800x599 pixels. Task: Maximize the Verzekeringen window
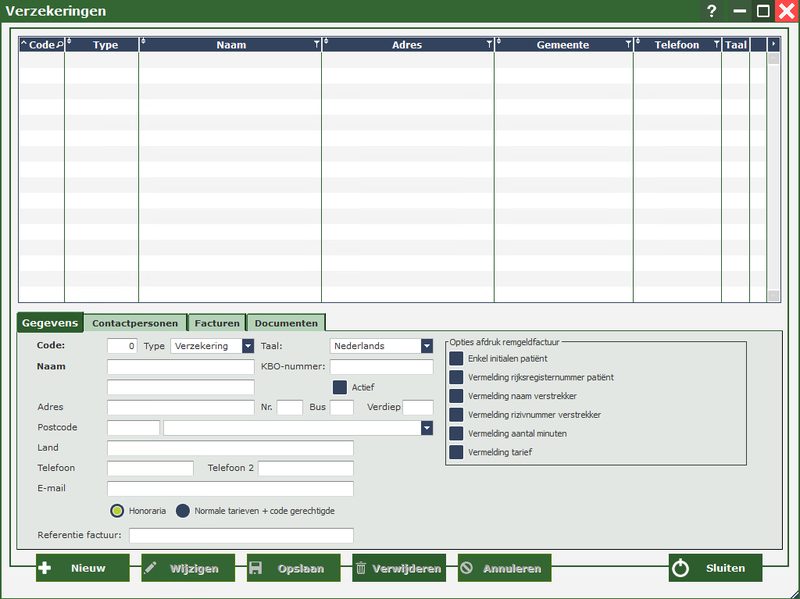[x=763, y=11]
